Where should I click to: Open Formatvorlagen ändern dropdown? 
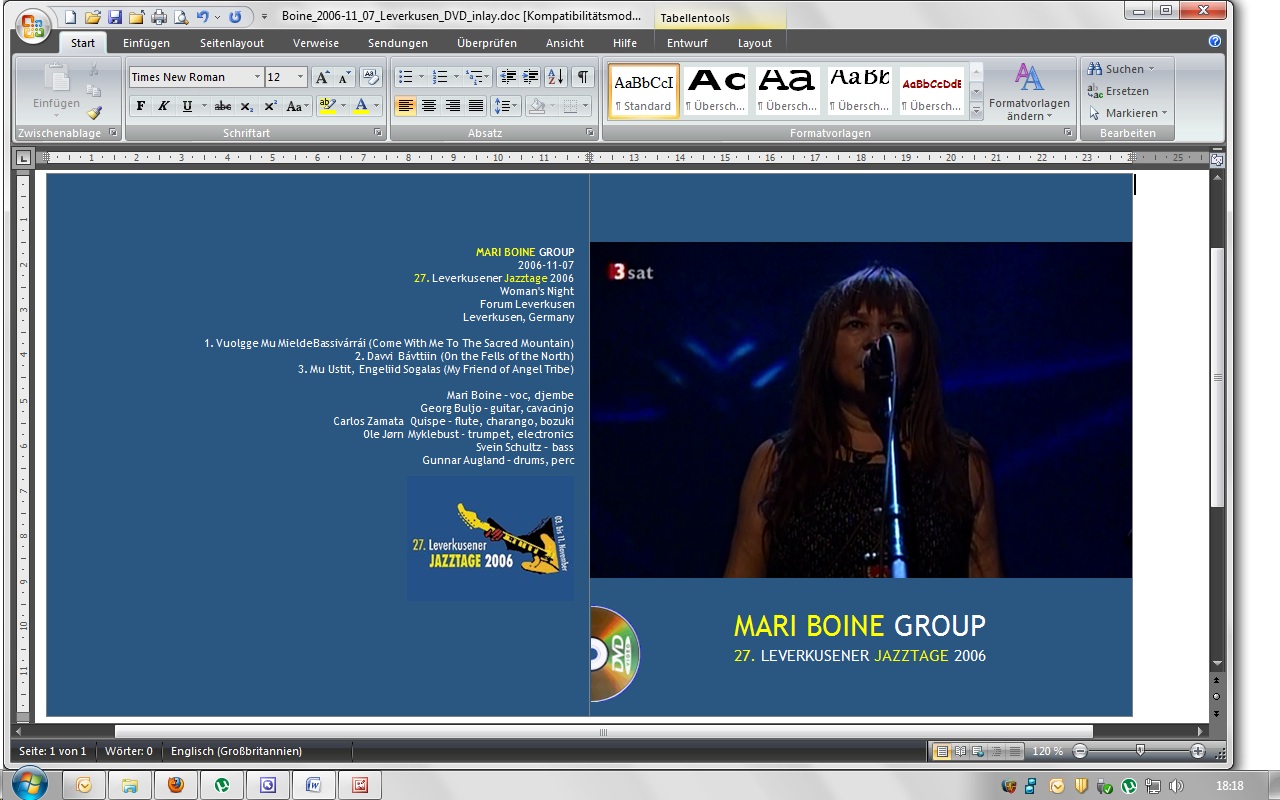point(1029,91)
